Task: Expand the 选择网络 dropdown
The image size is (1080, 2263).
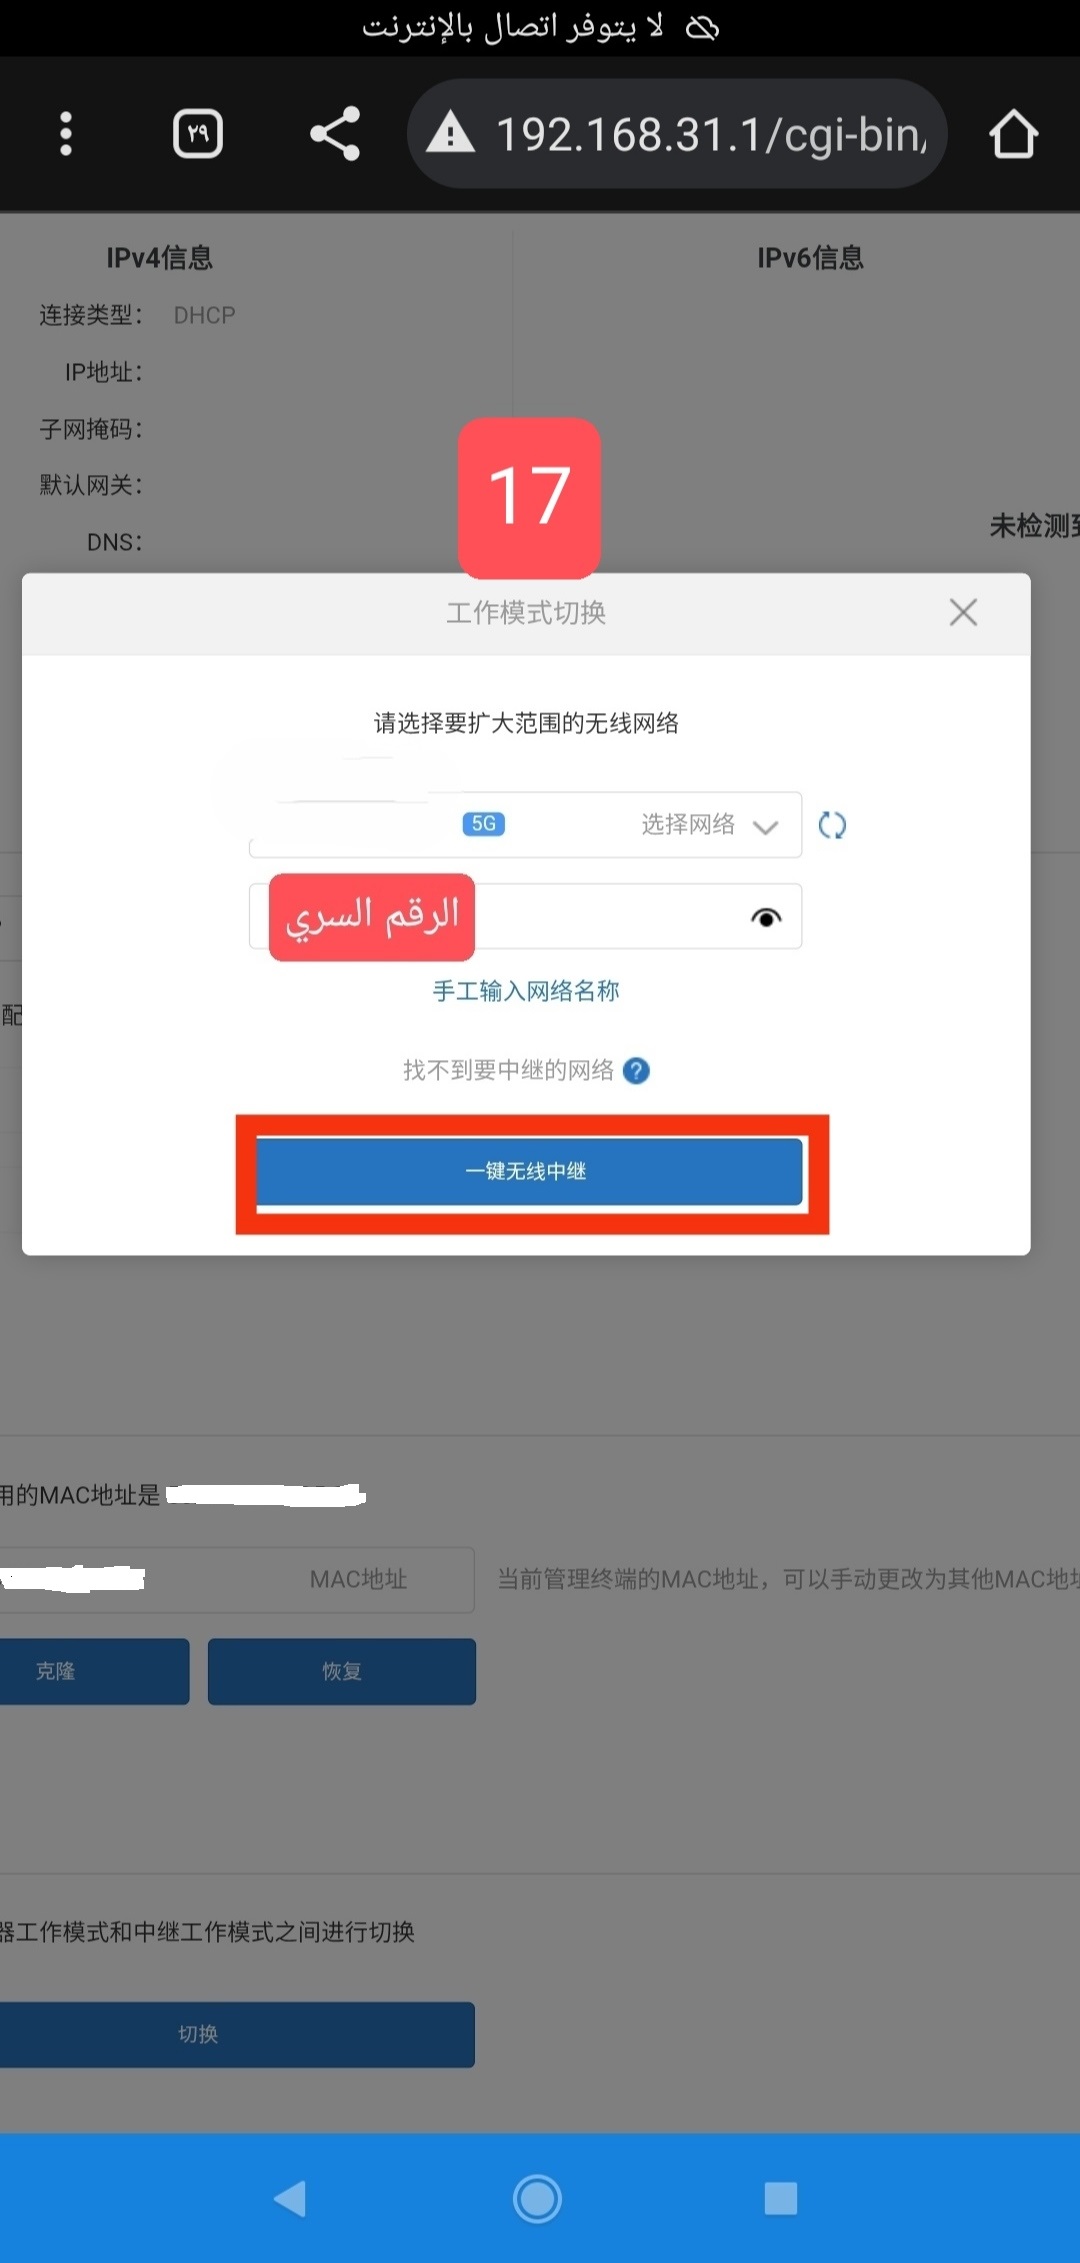Action: point(526,825)
